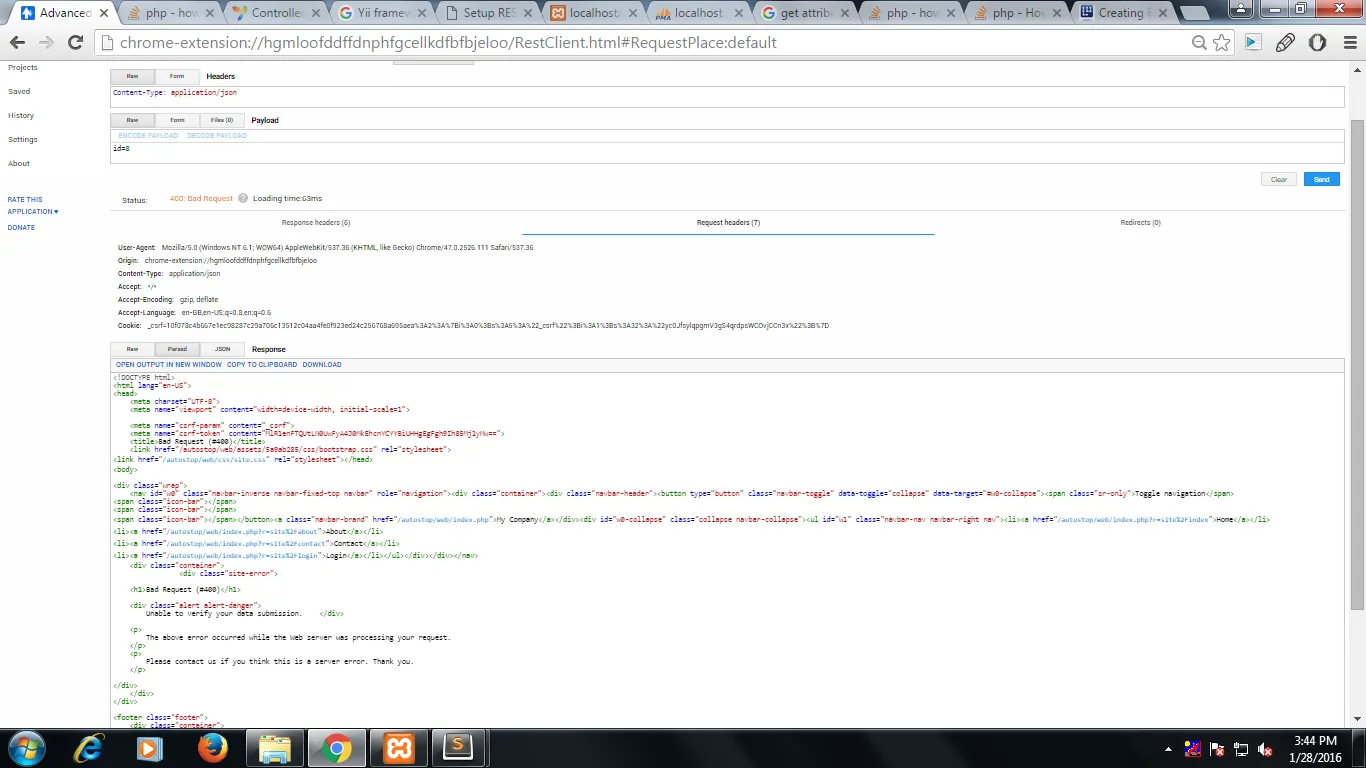Screen dimensions: 1366x768
Task: Open Projects in the sidebar
Action: pos(23,67)
